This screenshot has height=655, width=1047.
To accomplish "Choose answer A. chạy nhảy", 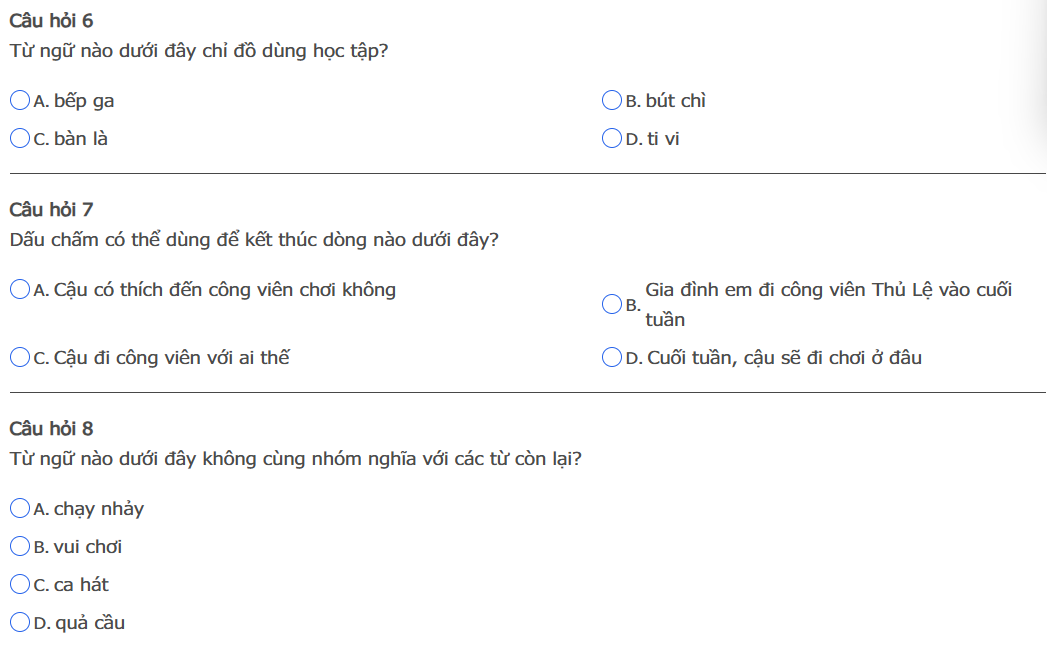I will click(20, 509).
